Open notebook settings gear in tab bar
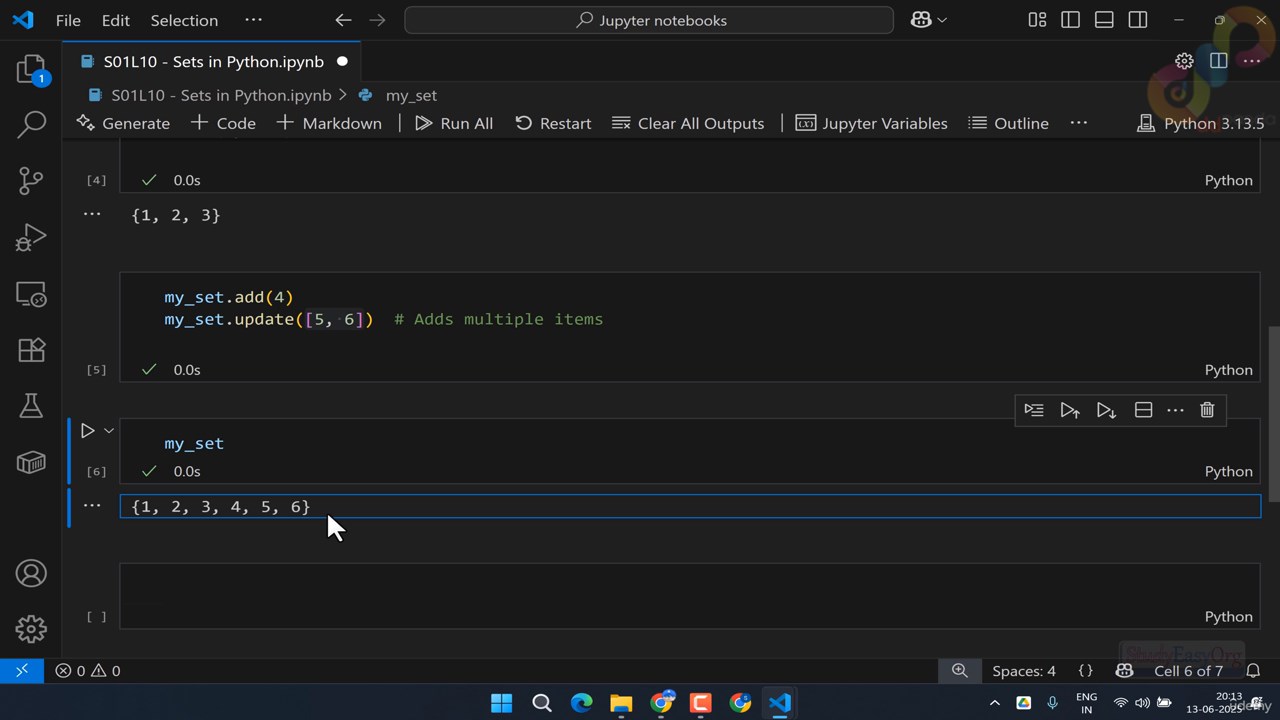This screenshot has height=720, width=1280. 1184,61
